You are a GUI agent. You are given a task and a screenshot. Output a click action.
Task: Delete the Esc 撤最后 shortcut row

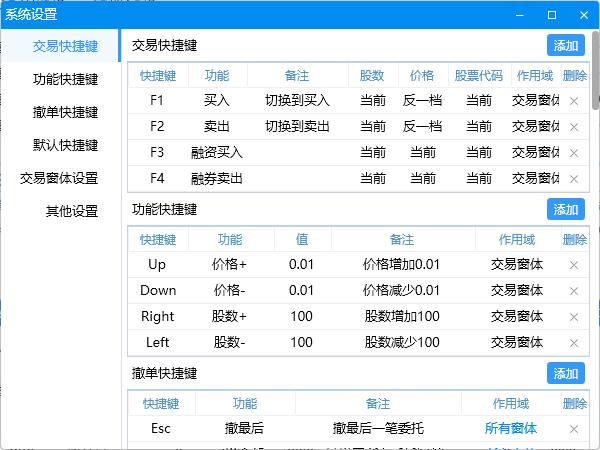click(x=574, y=429)
